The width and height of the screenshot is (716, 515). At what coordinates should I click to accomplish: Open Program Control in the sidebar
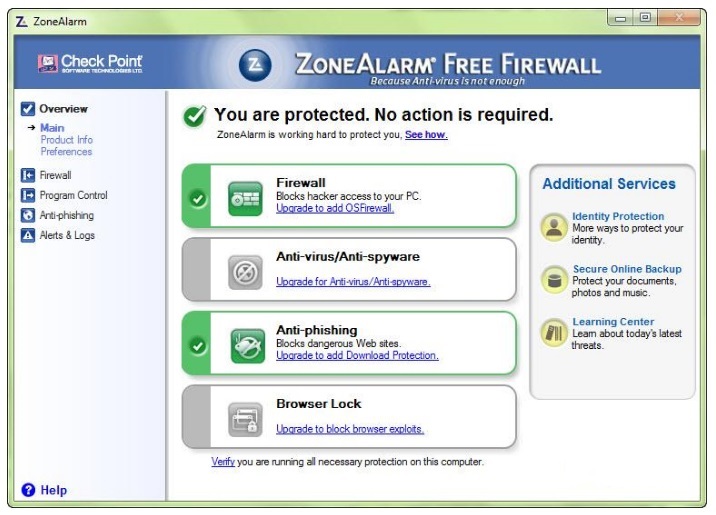(73, 195)
